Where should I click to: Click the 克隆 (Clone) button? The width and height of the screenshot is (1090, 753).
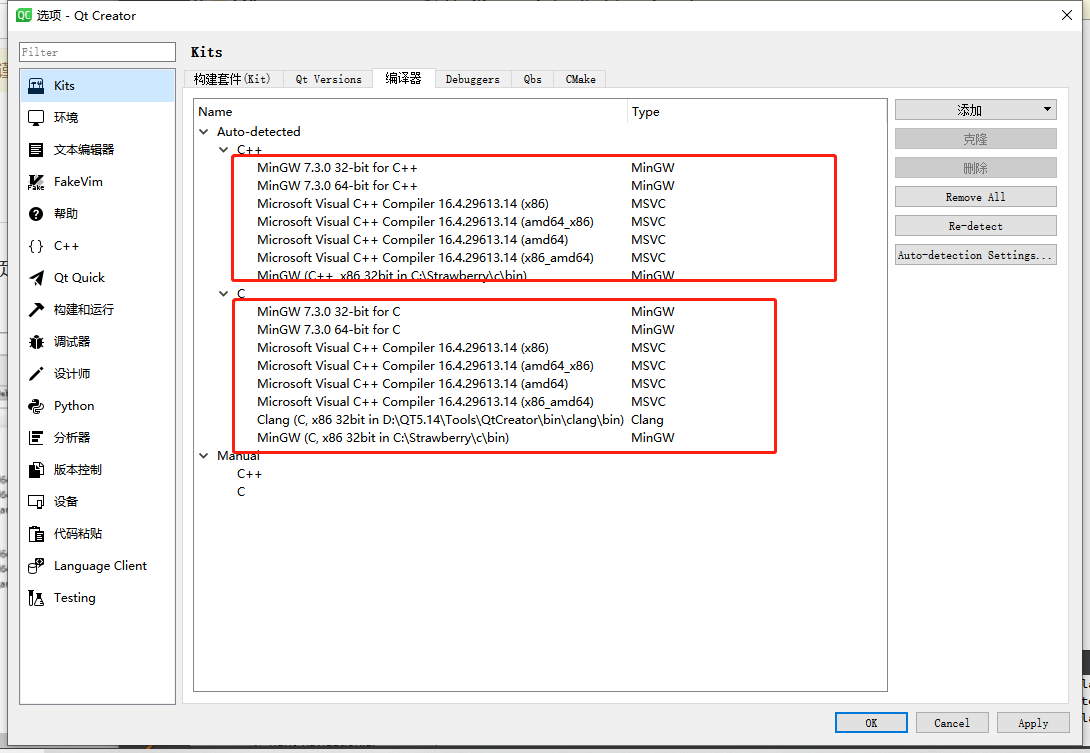pyautogui.click(x=975, y=139)
